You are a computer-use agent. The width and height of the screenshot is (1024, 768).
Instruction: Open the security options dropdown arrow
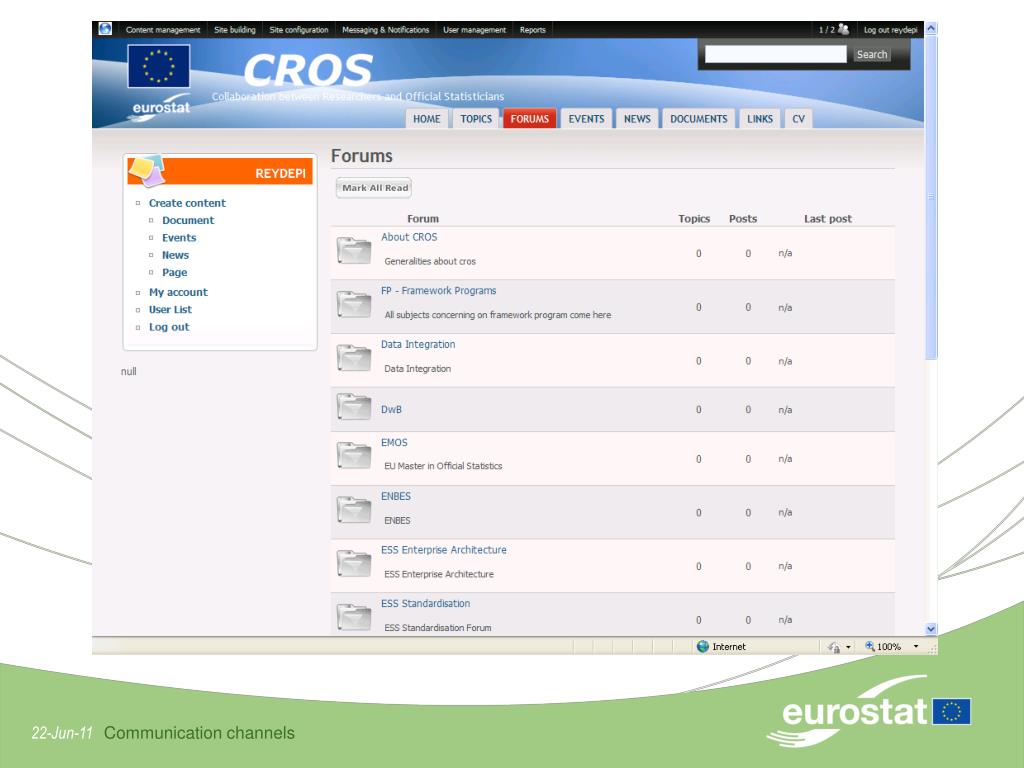tap(848, 647)
